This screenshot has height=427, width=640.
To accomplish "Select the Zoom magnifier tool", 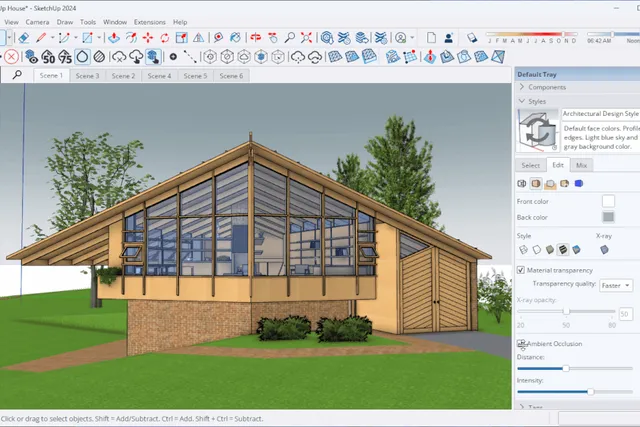I will pyautogui.click(x=289, y=38).
